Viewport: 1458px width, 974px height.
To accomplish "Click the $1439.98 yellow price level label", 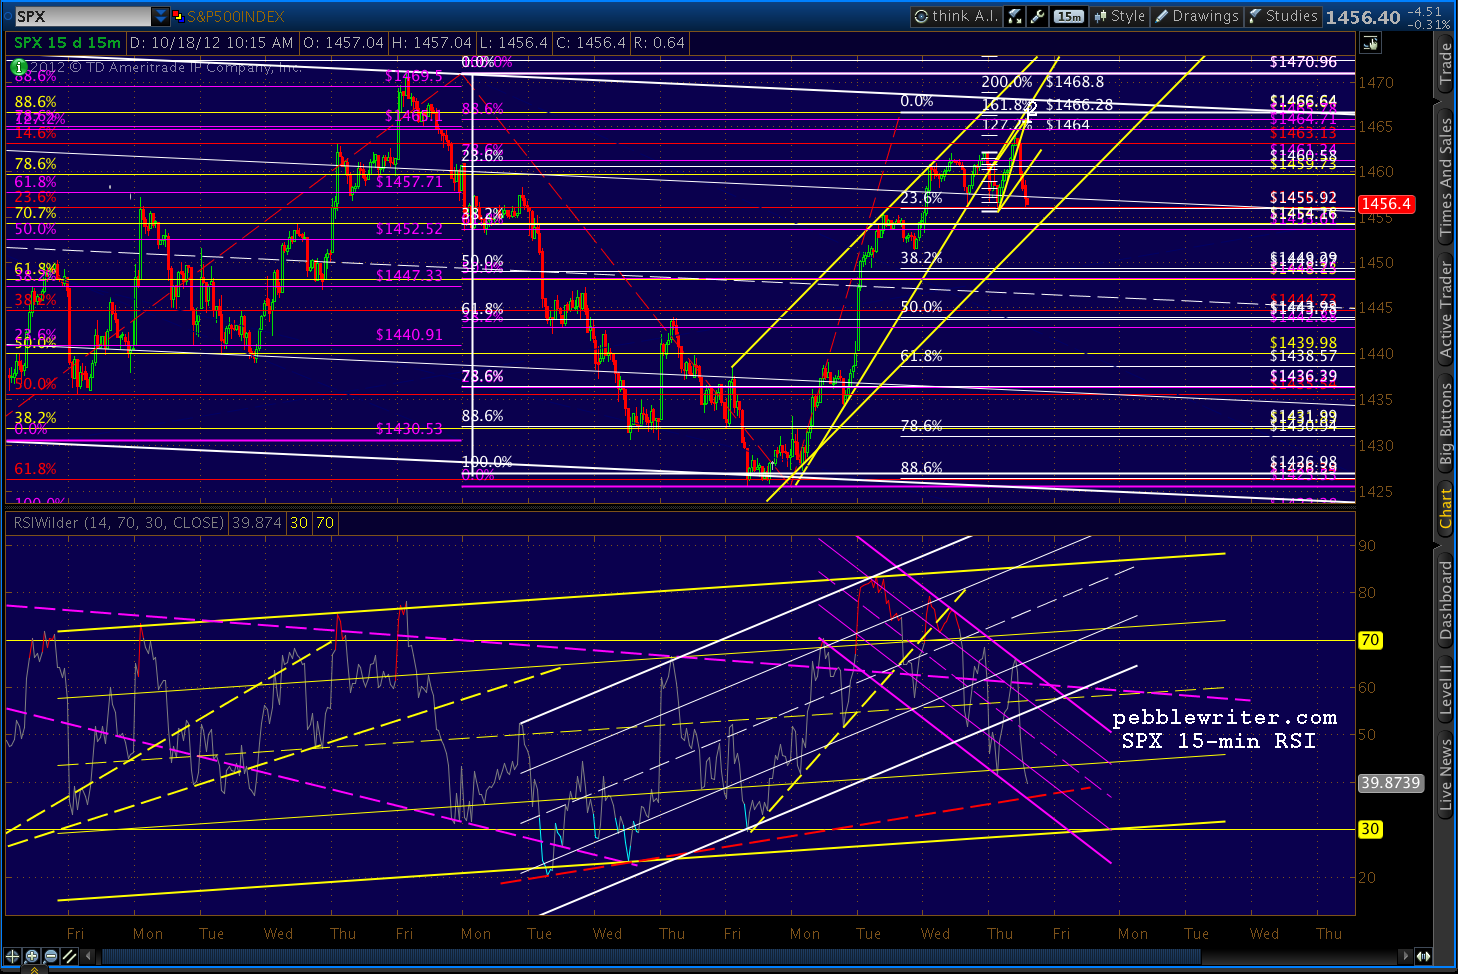I will click(1303, 343).
